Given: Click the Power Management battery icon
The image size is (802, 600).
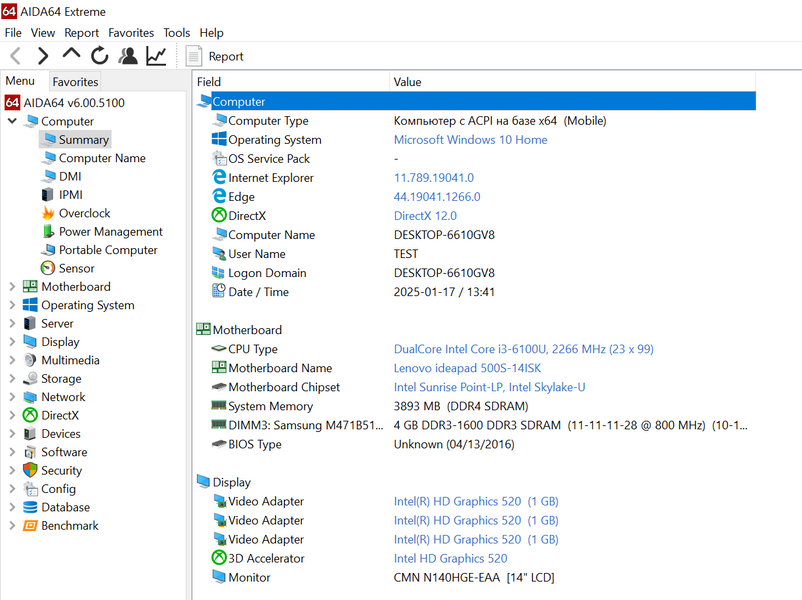Looking at the screenshot, I should (48, 231).
